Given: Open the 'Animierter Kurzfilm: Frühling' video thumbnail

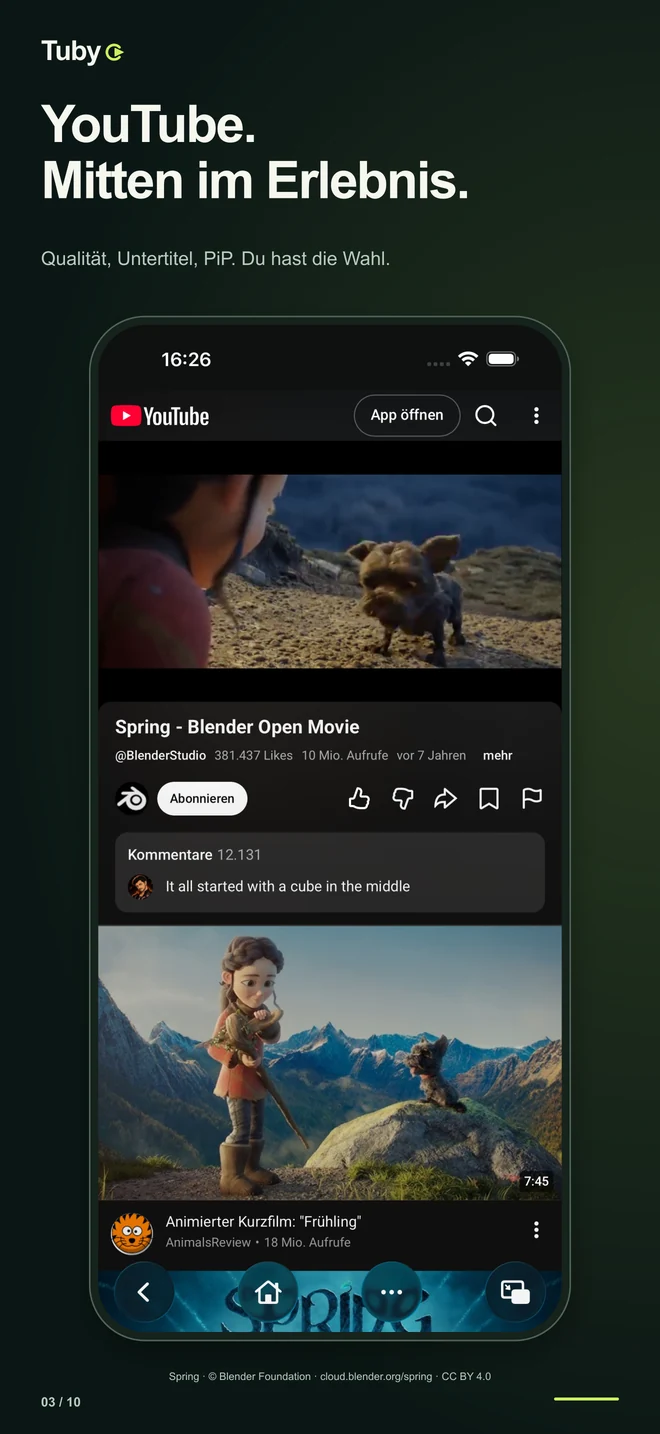Looking at the screenshot, I should (330, 1062).
